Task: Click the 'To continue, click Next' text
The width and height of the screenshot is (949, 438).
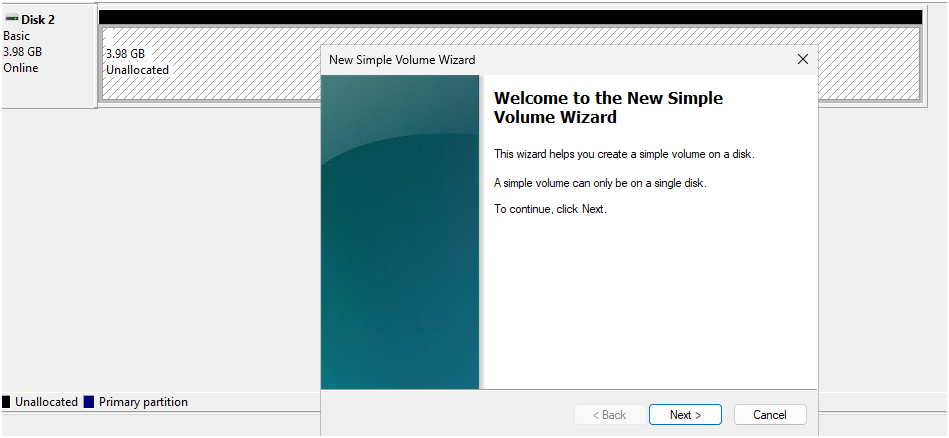Action: [550, 209]
